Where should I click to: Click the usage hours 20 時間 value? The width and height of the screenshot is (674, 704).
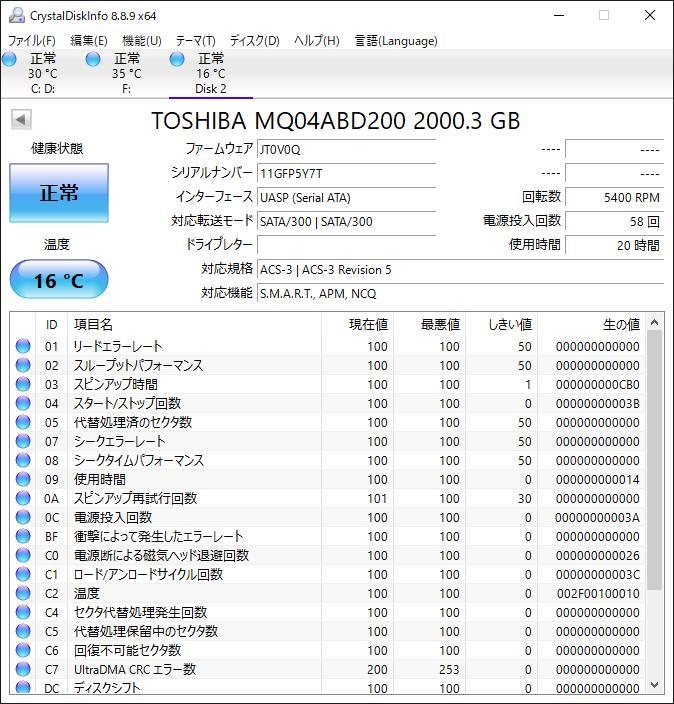coord(614,245)
